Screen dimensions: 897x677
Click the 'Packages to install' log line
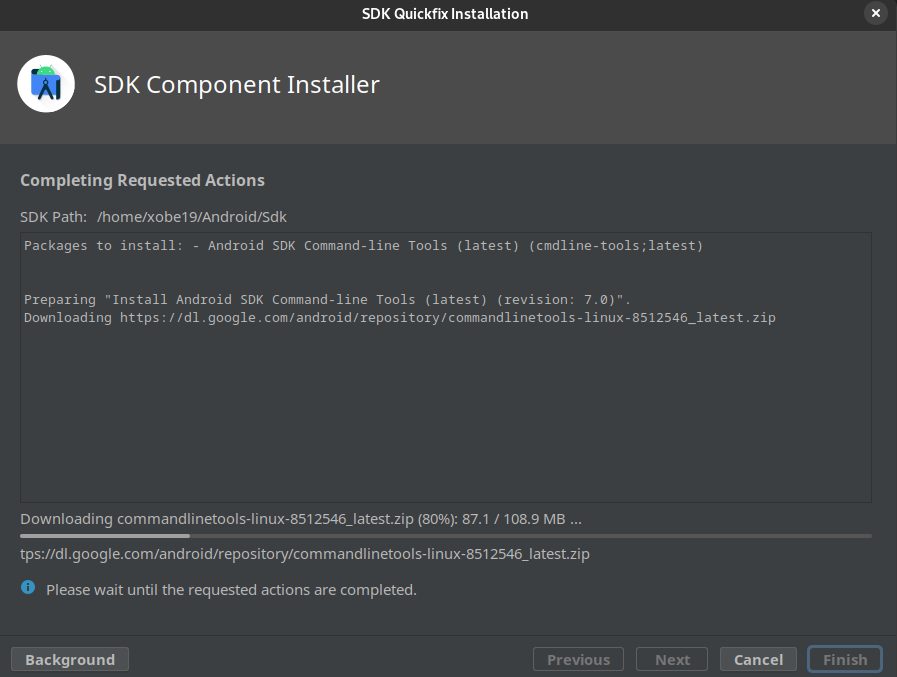coord(363,246)
